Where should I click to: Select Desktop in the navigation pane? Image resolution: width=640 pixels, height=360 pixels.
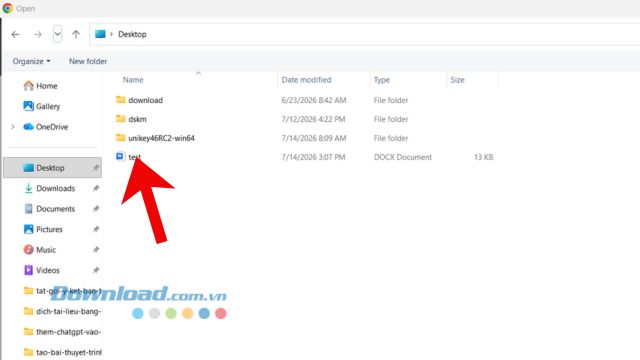pyautogui.click(x=53, y=168)
